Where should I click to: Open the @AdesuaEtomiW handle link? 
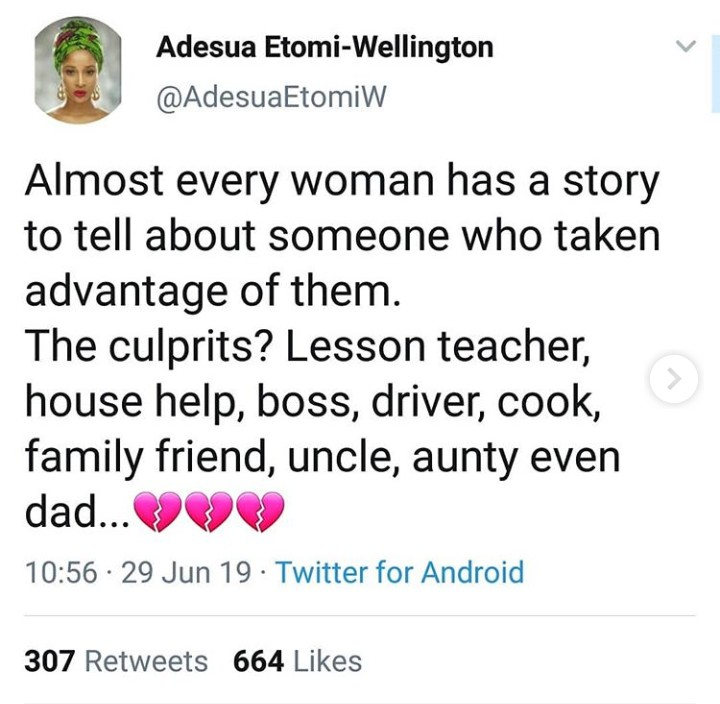[271, 96]
